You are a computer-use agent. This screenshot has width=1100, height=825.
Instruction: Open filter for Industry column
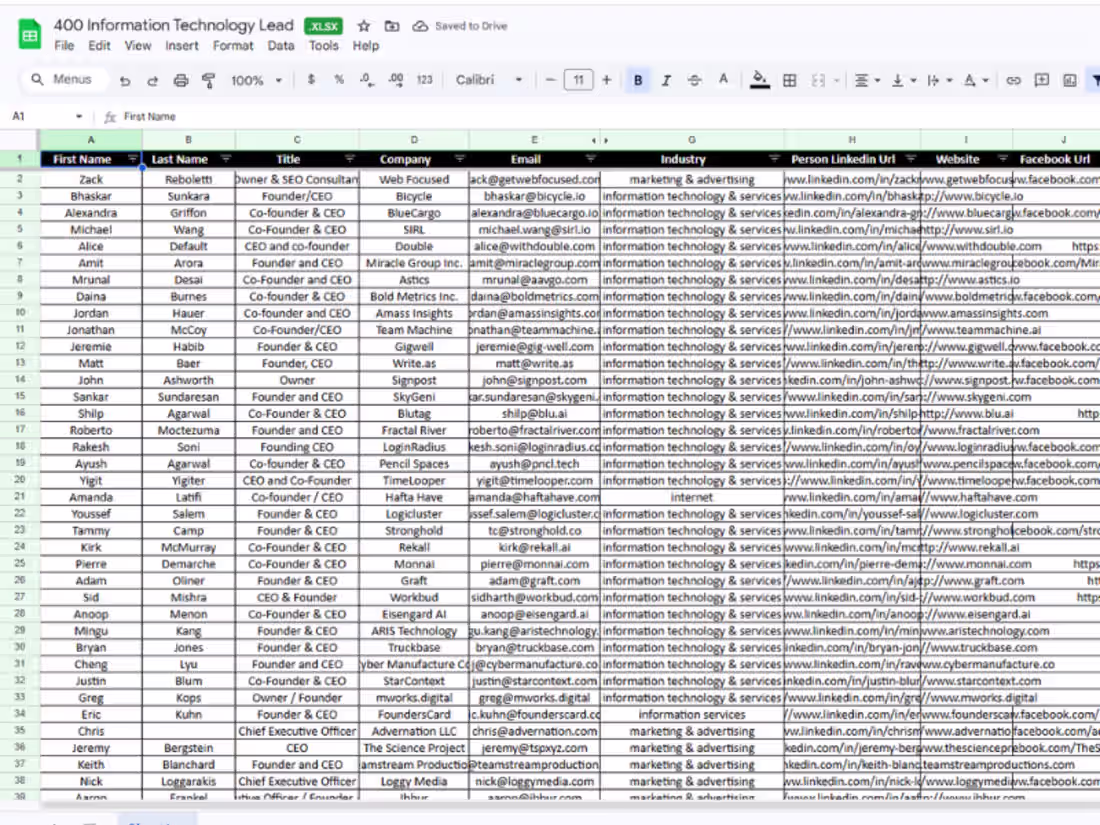tap(774, 159)
